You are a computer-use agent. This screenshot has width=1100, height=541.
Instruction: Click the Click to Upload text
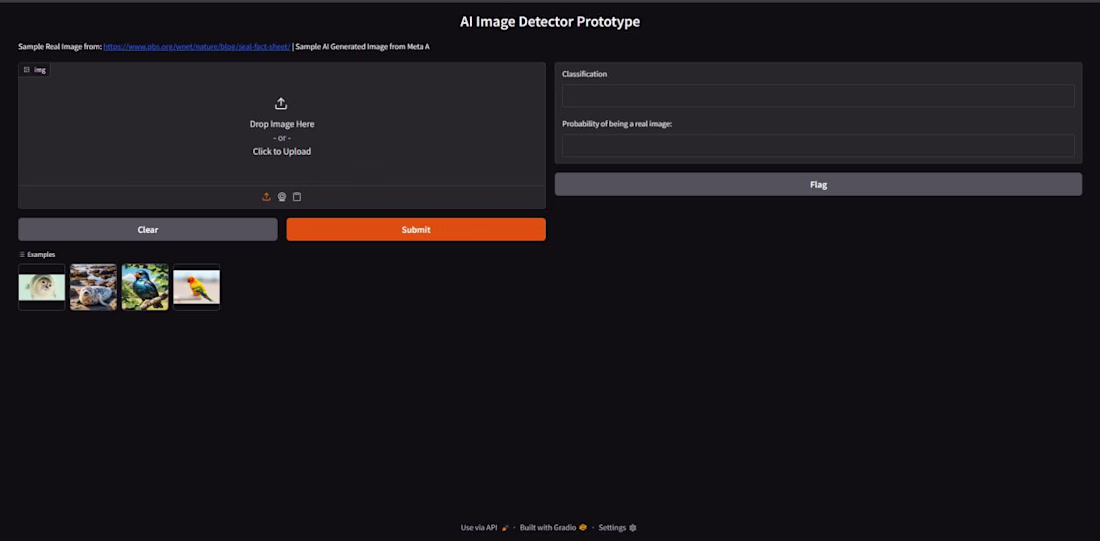pos(282,152)
